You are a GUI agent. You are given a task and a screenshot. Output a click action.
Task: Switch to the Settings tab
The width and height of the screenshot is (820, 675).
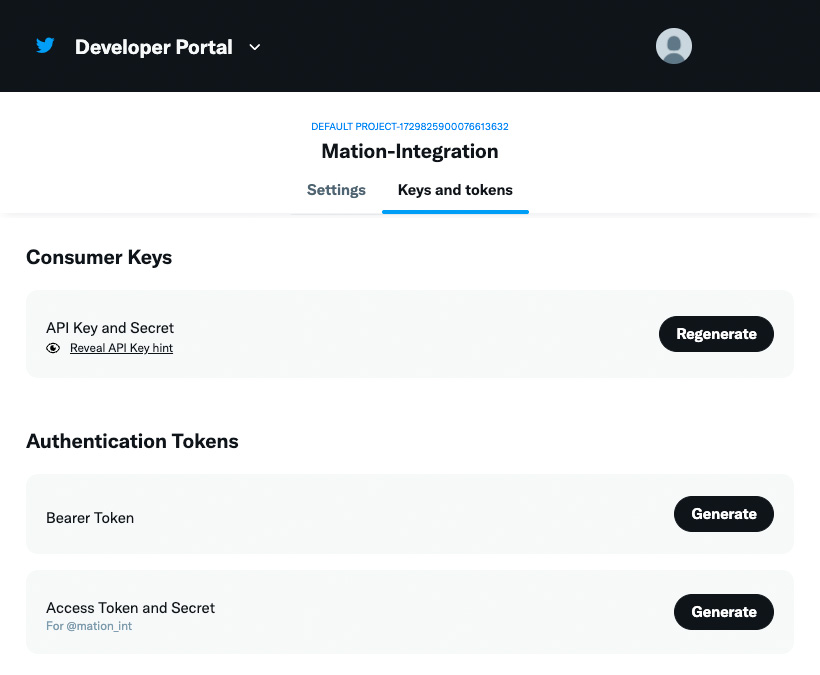pyautogui.click(x=336, y=190)
